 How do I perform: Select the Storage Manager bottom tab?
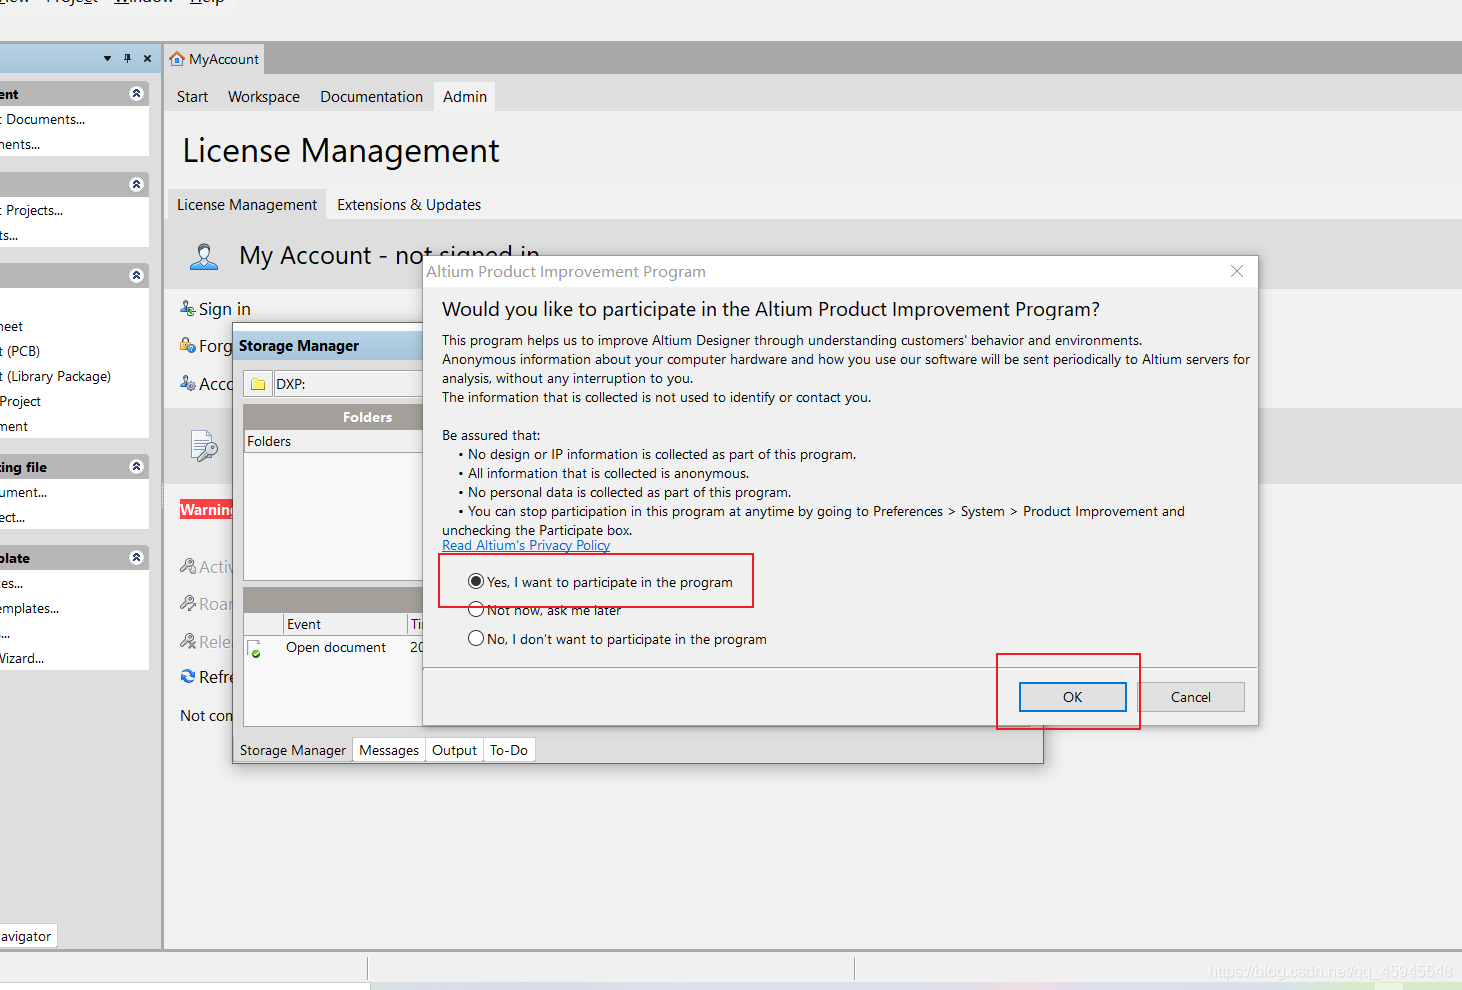coord(293,750)
